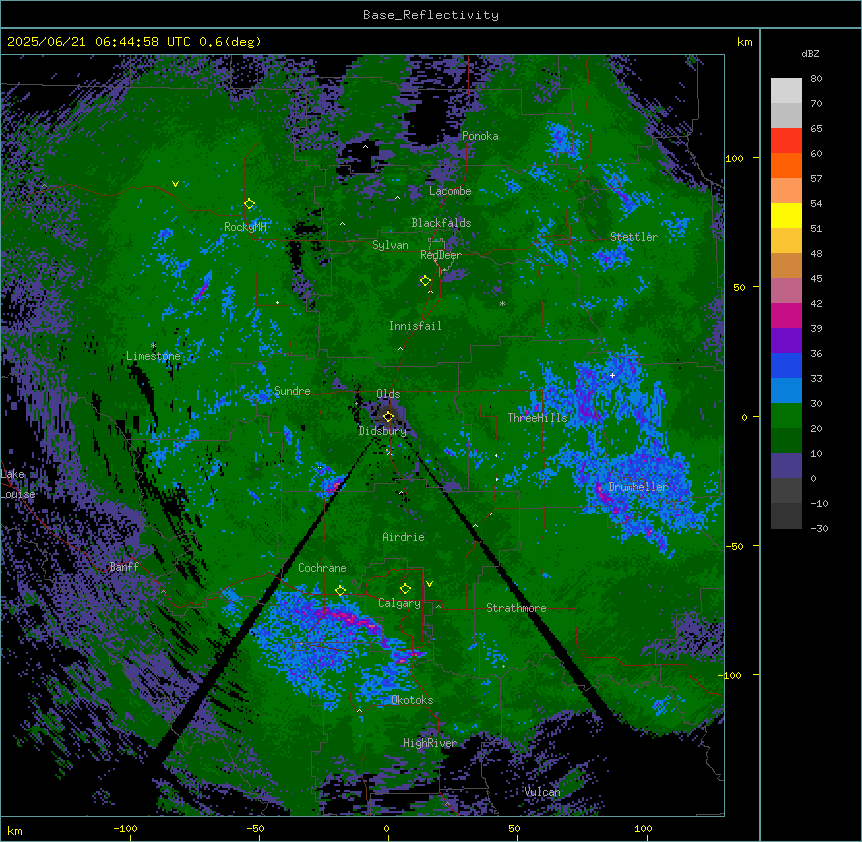The width and height of the screenshot is (862, 842).
Task: Click the Didsbury label
Action: pos(383,431)
